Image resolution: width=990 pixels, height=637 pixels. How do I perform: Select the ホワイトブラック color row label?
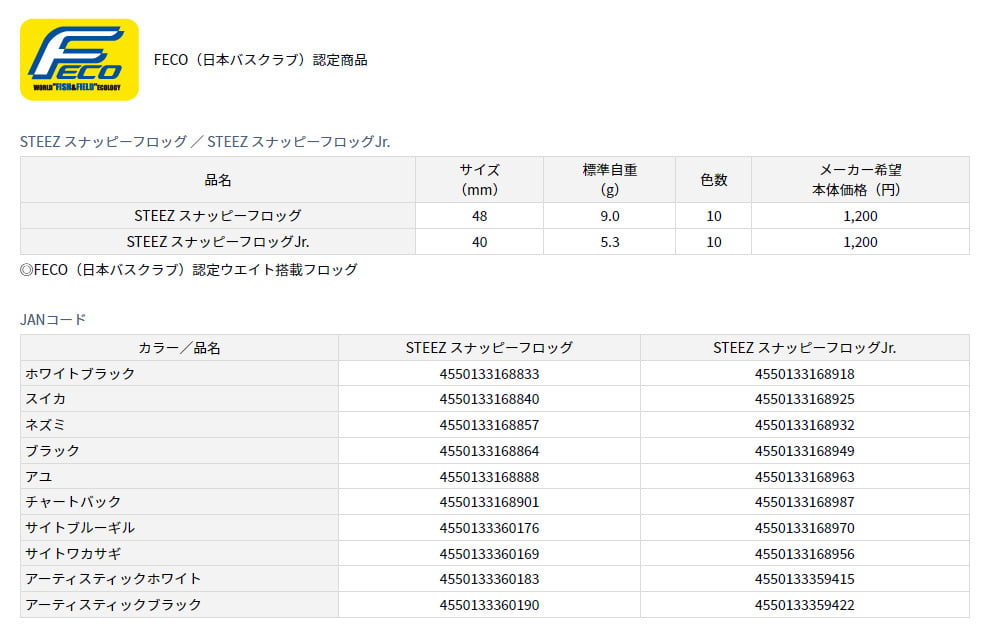(x=80, y=374)
